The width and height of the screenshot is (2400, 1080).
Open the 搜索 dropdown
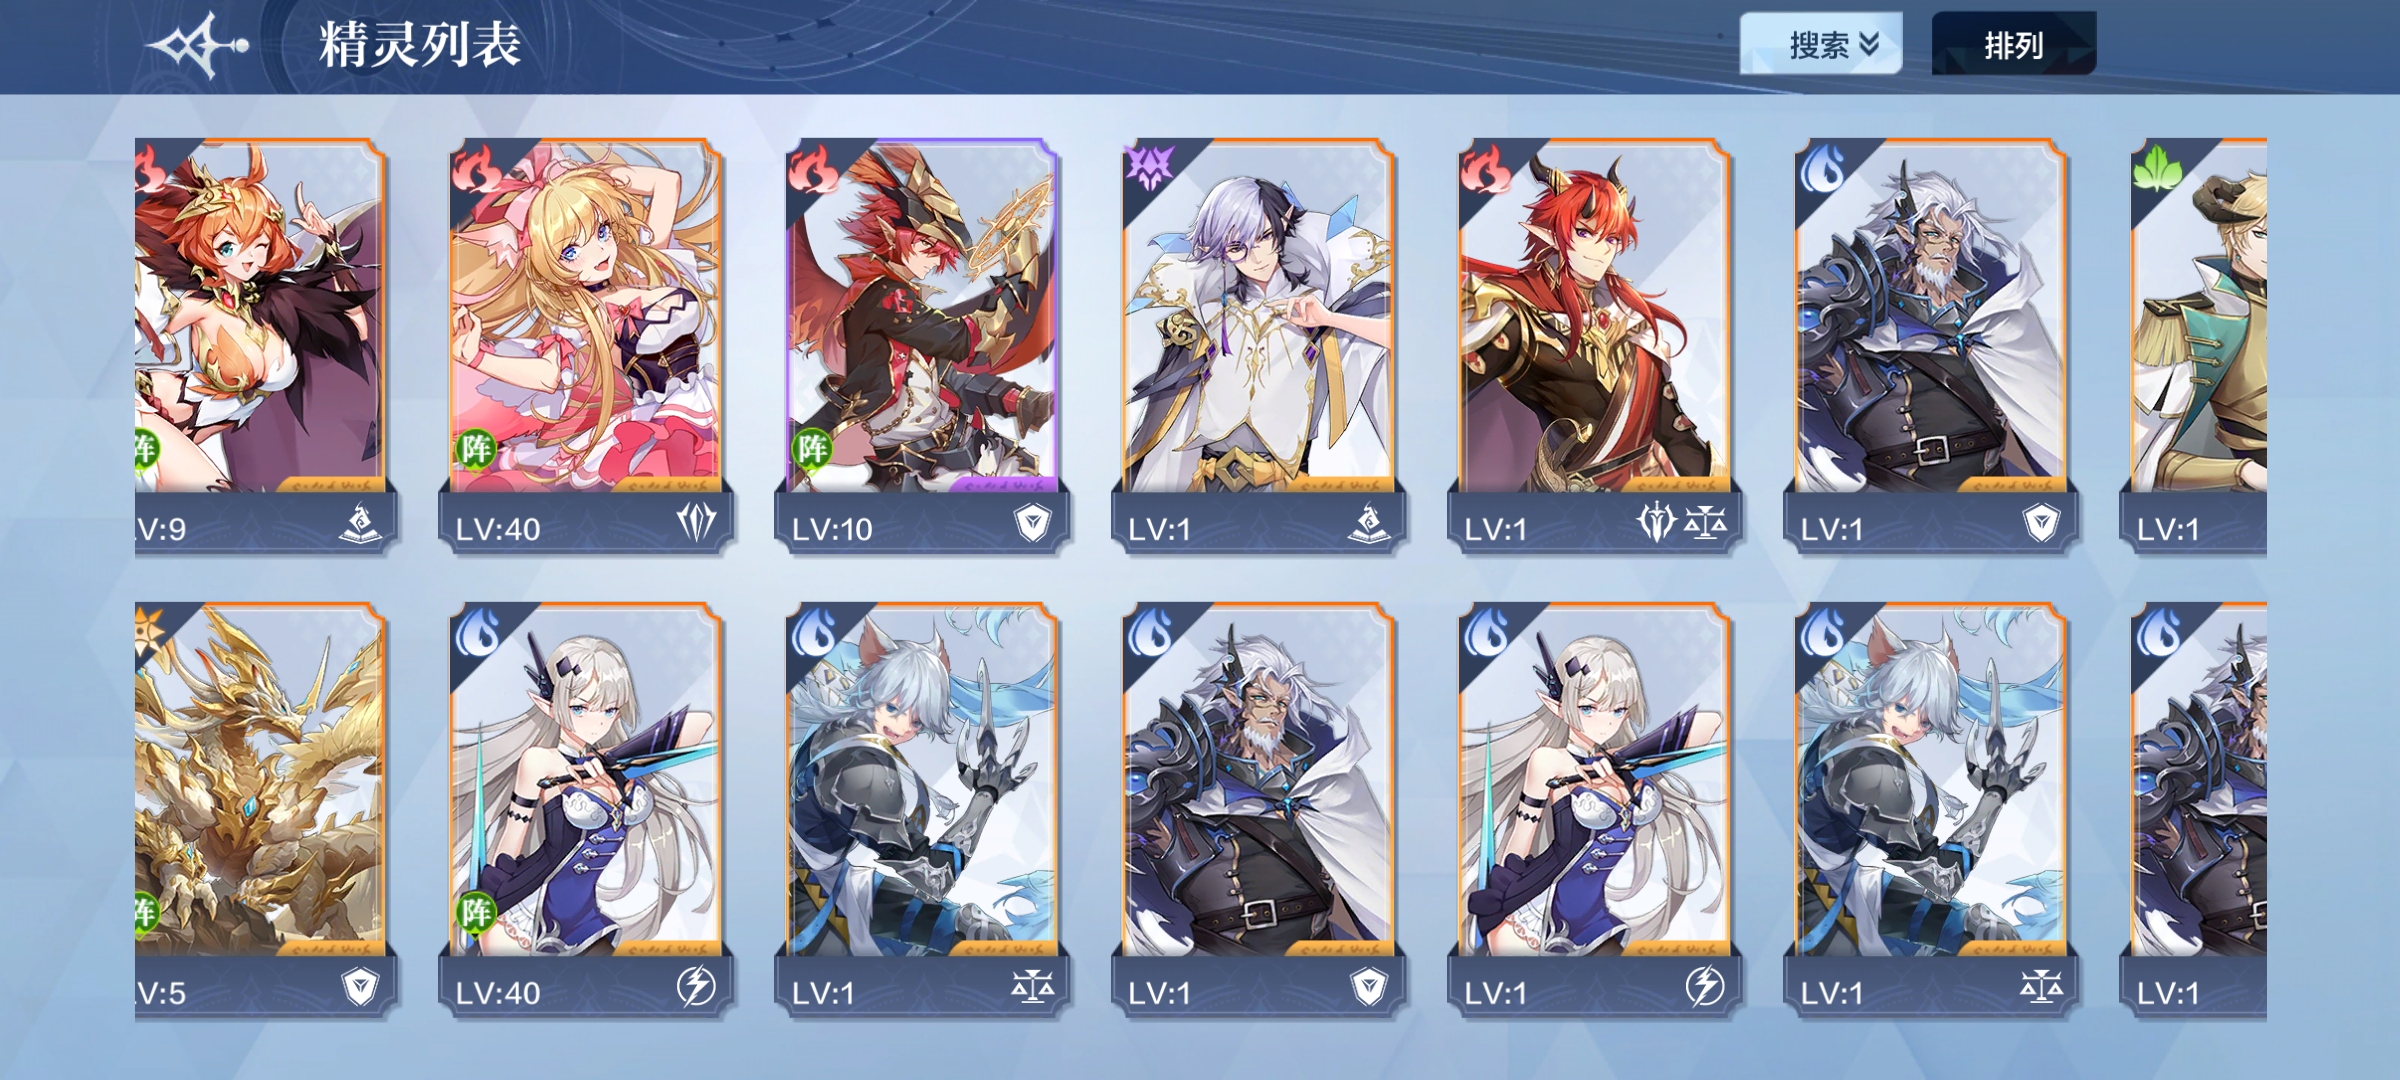point(1820,44)
